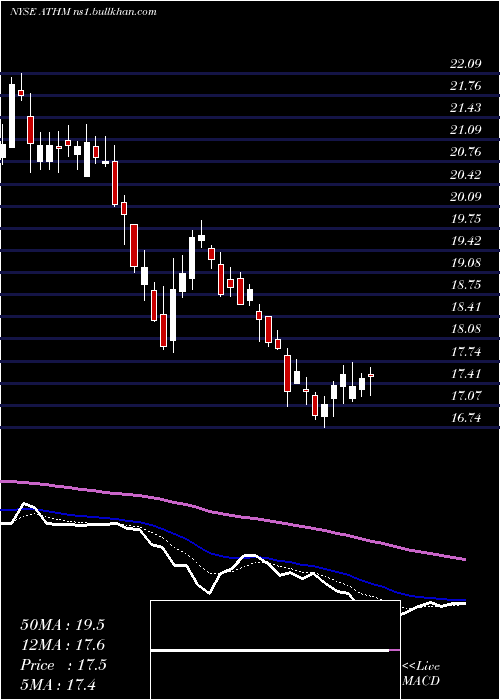Click the 20.42 price axis label

(466, 174)
